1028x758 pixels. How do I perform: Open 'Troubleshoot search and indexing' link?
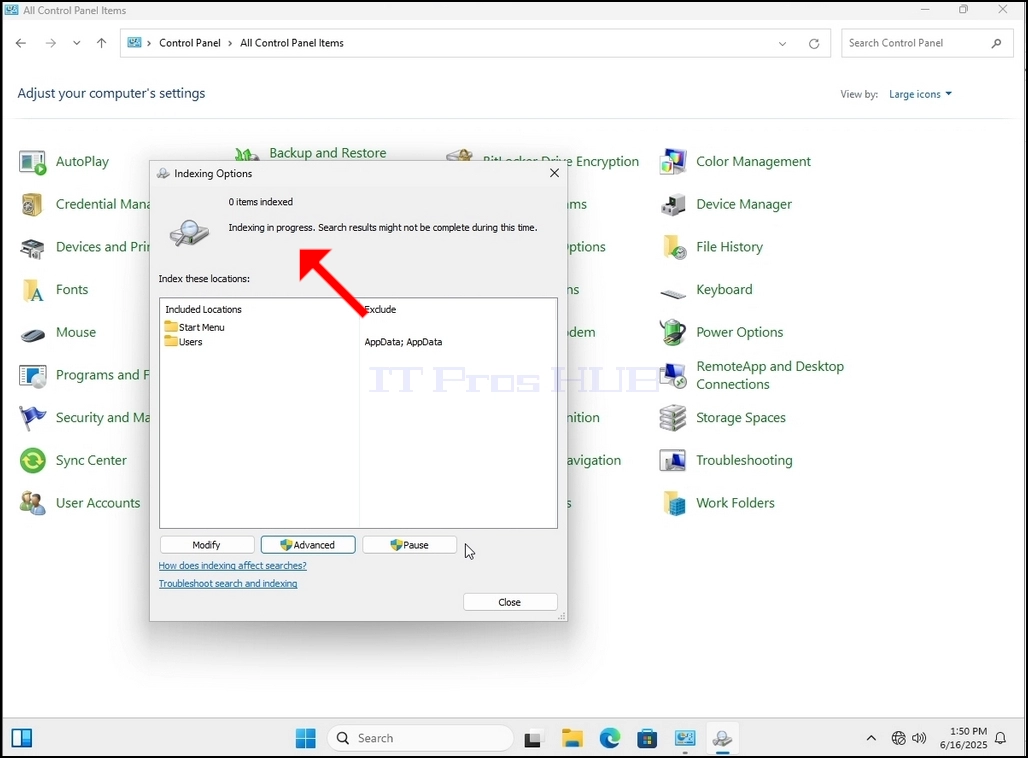click(227, 584)
